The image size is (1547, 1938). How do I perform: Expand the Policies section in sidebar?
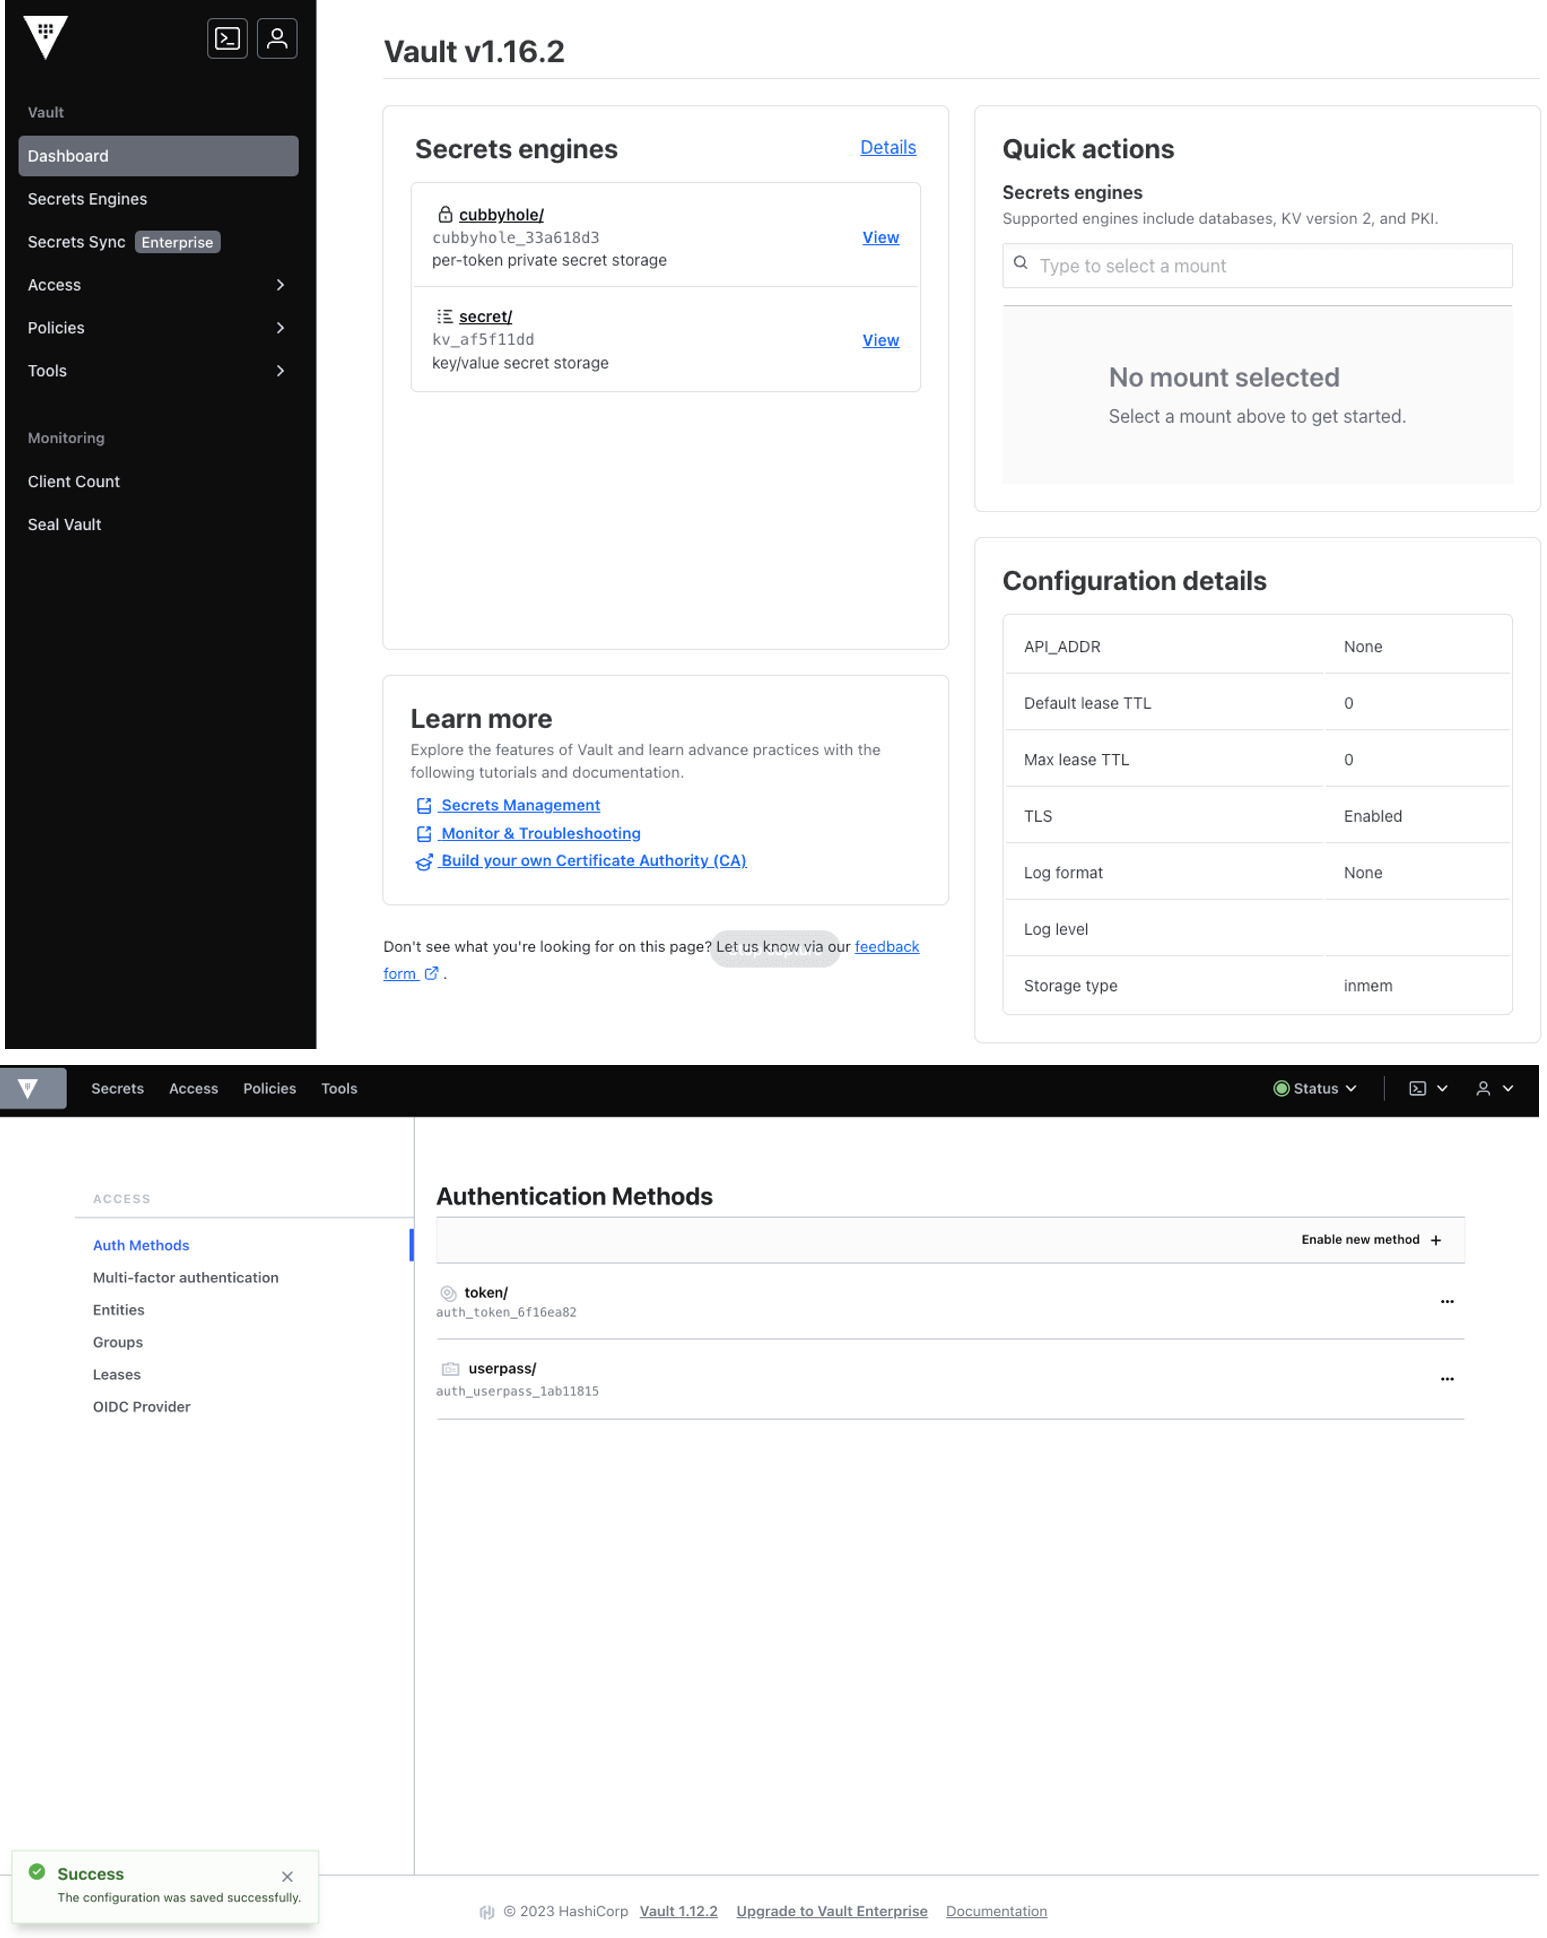coord(280,328)
